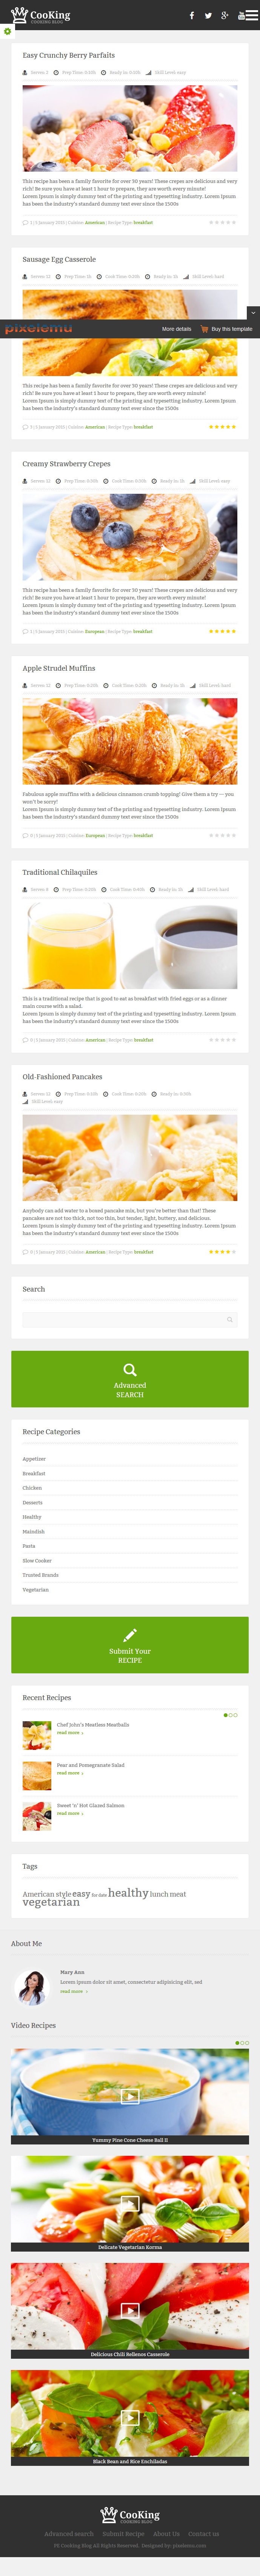Open the Breakfast recipe category
The image size is (260, 2576).
(x=34, y=1473)
